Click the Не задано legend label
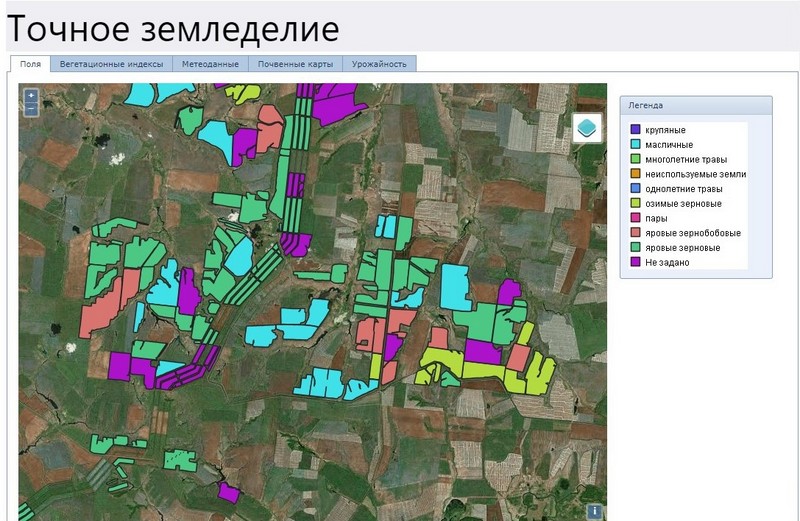800x521 pixels. pos(667,262)
